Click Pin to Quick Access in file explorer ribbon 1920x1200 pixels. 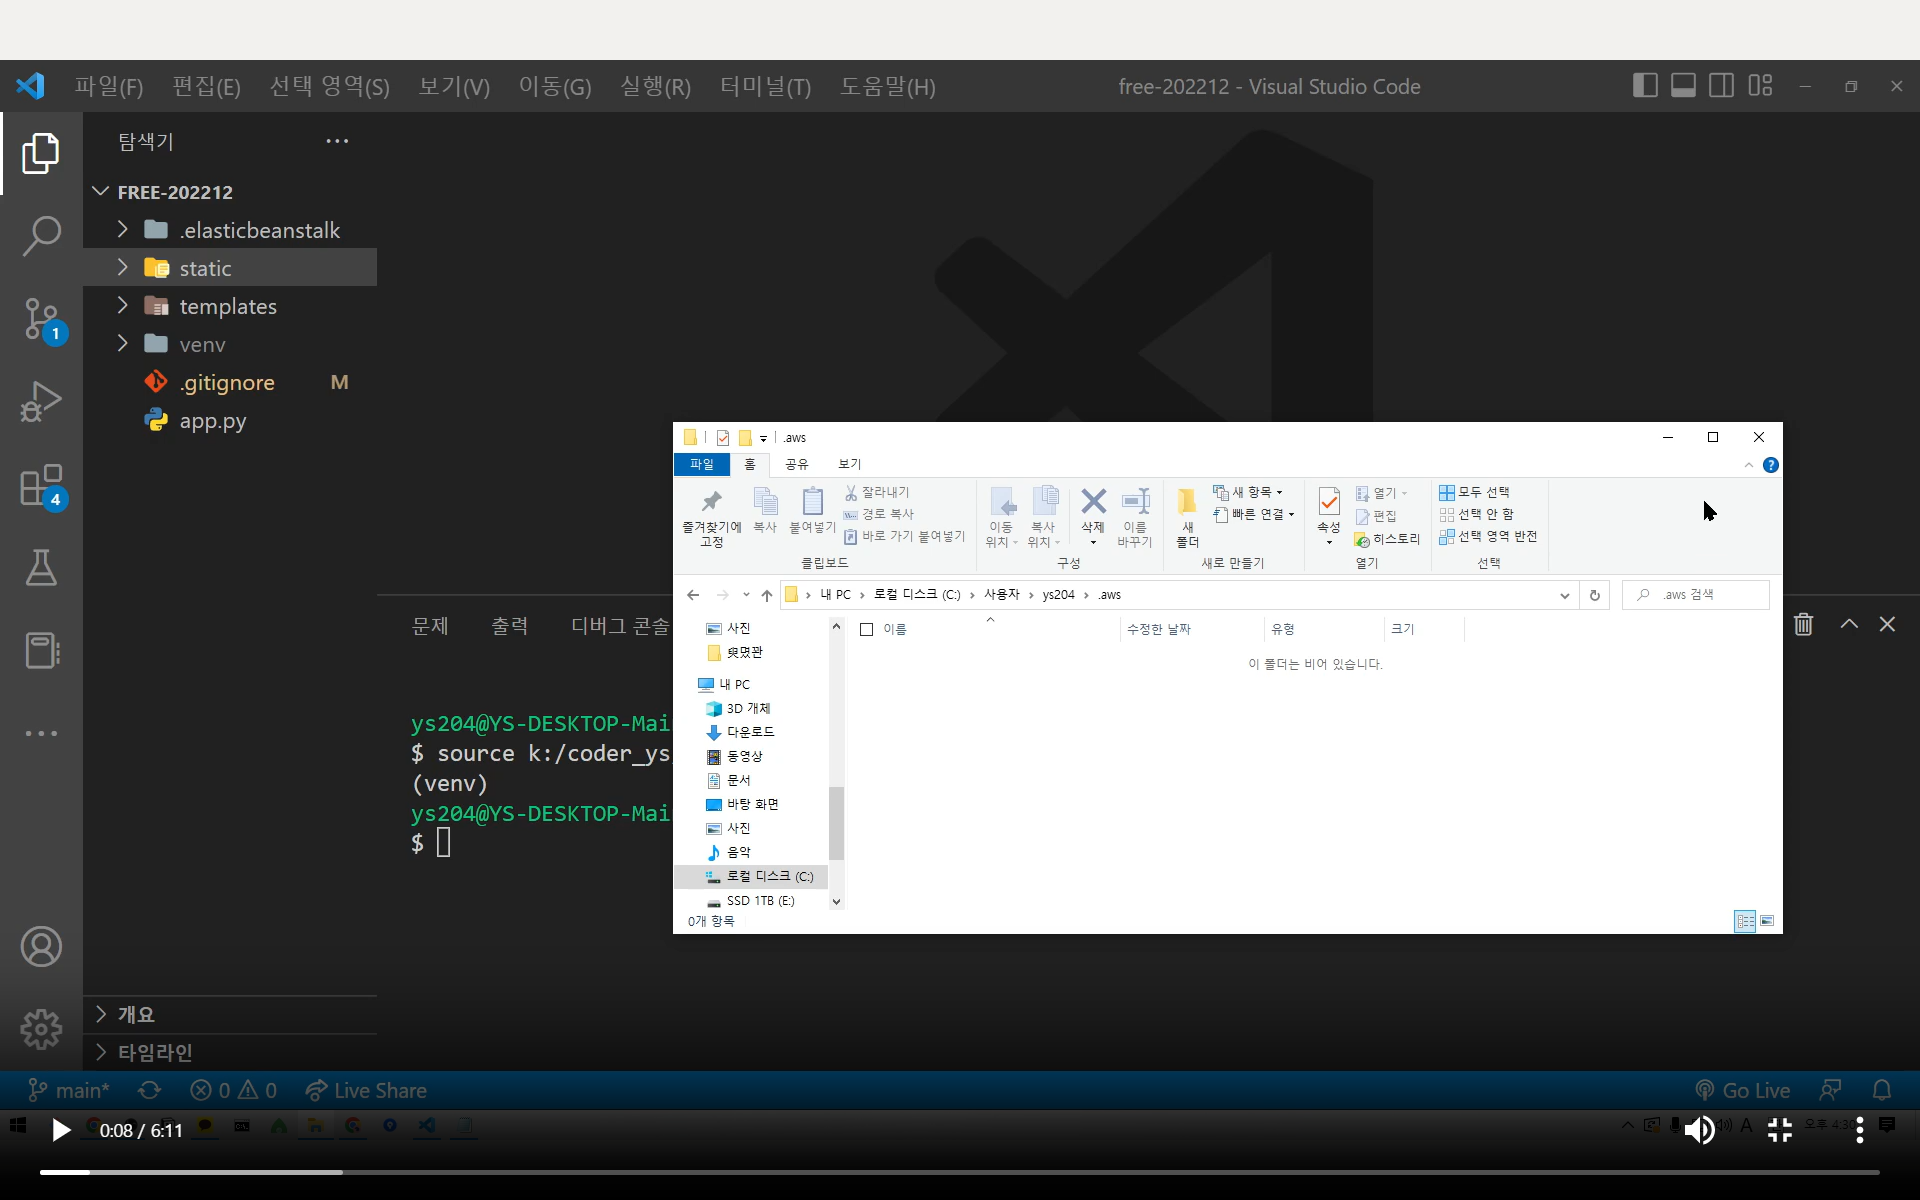tap(711, 518)
